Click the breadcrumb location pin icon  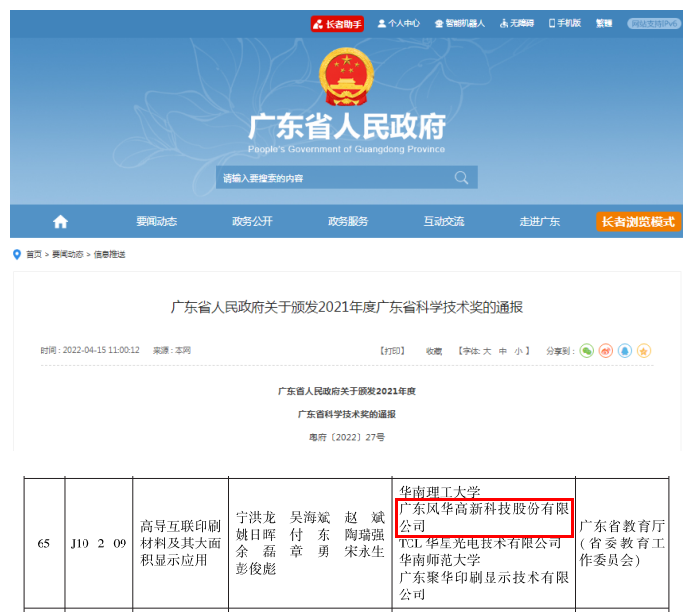(x=17, y=255)
